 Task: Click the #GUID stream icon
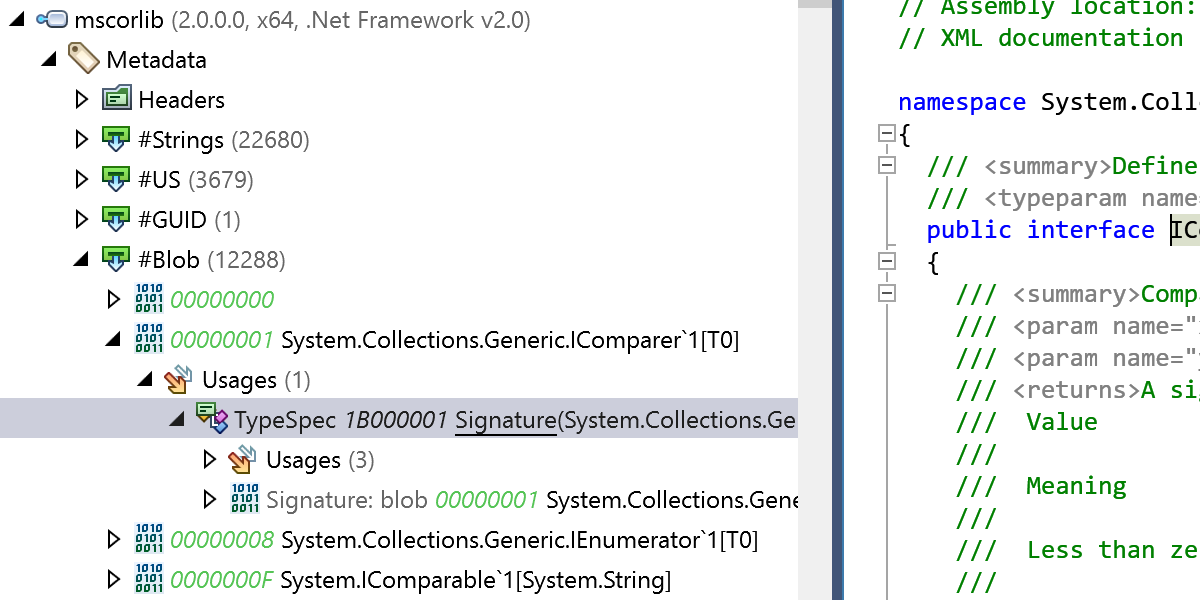point(117,219)
